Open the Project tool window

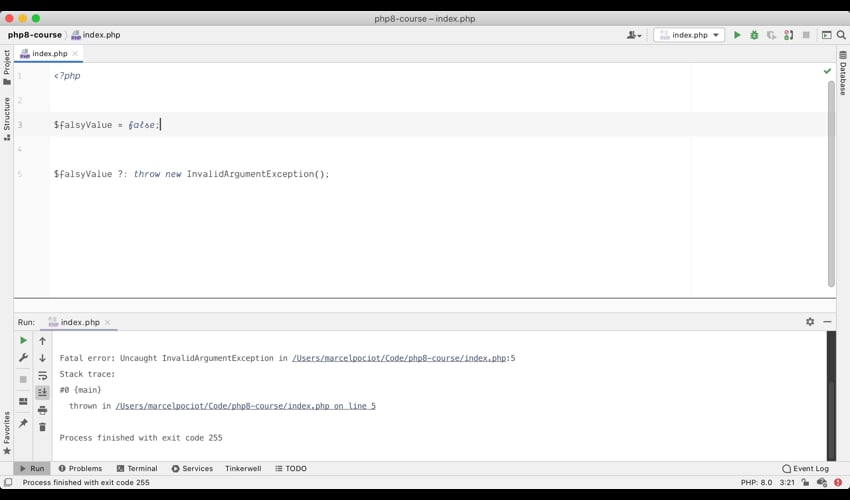point(7,67)
